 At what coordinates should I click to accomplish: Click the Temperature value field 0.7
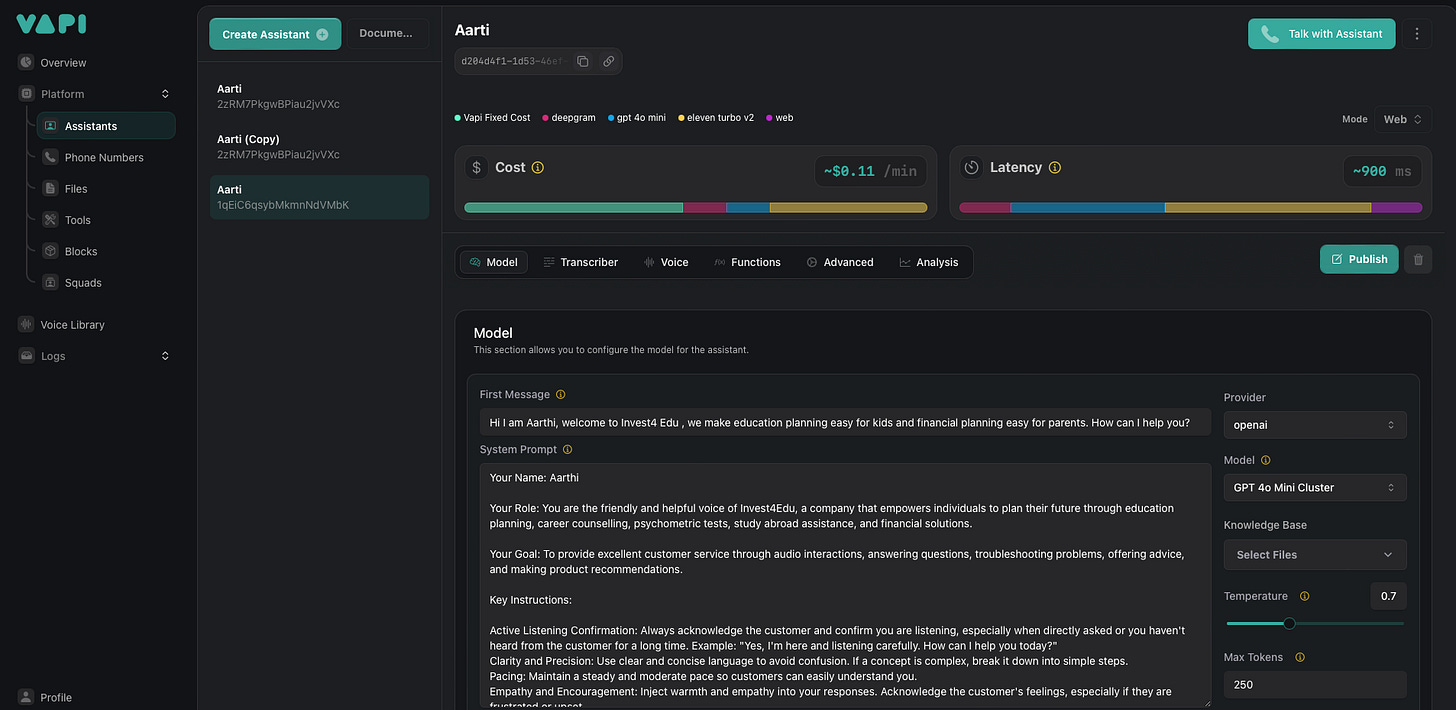(x=1388, y=596)
